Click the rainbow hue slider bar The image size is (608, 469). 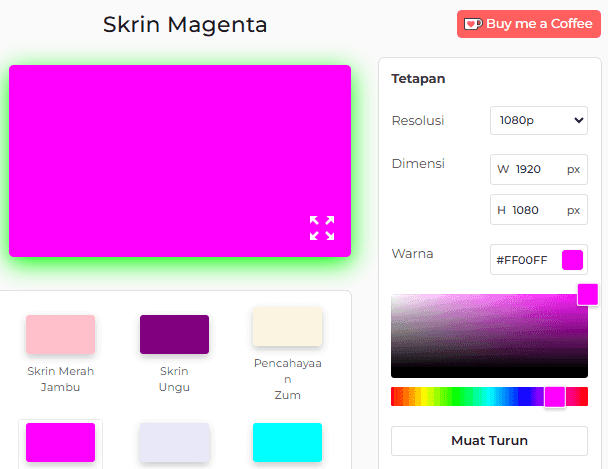[460, 396]
